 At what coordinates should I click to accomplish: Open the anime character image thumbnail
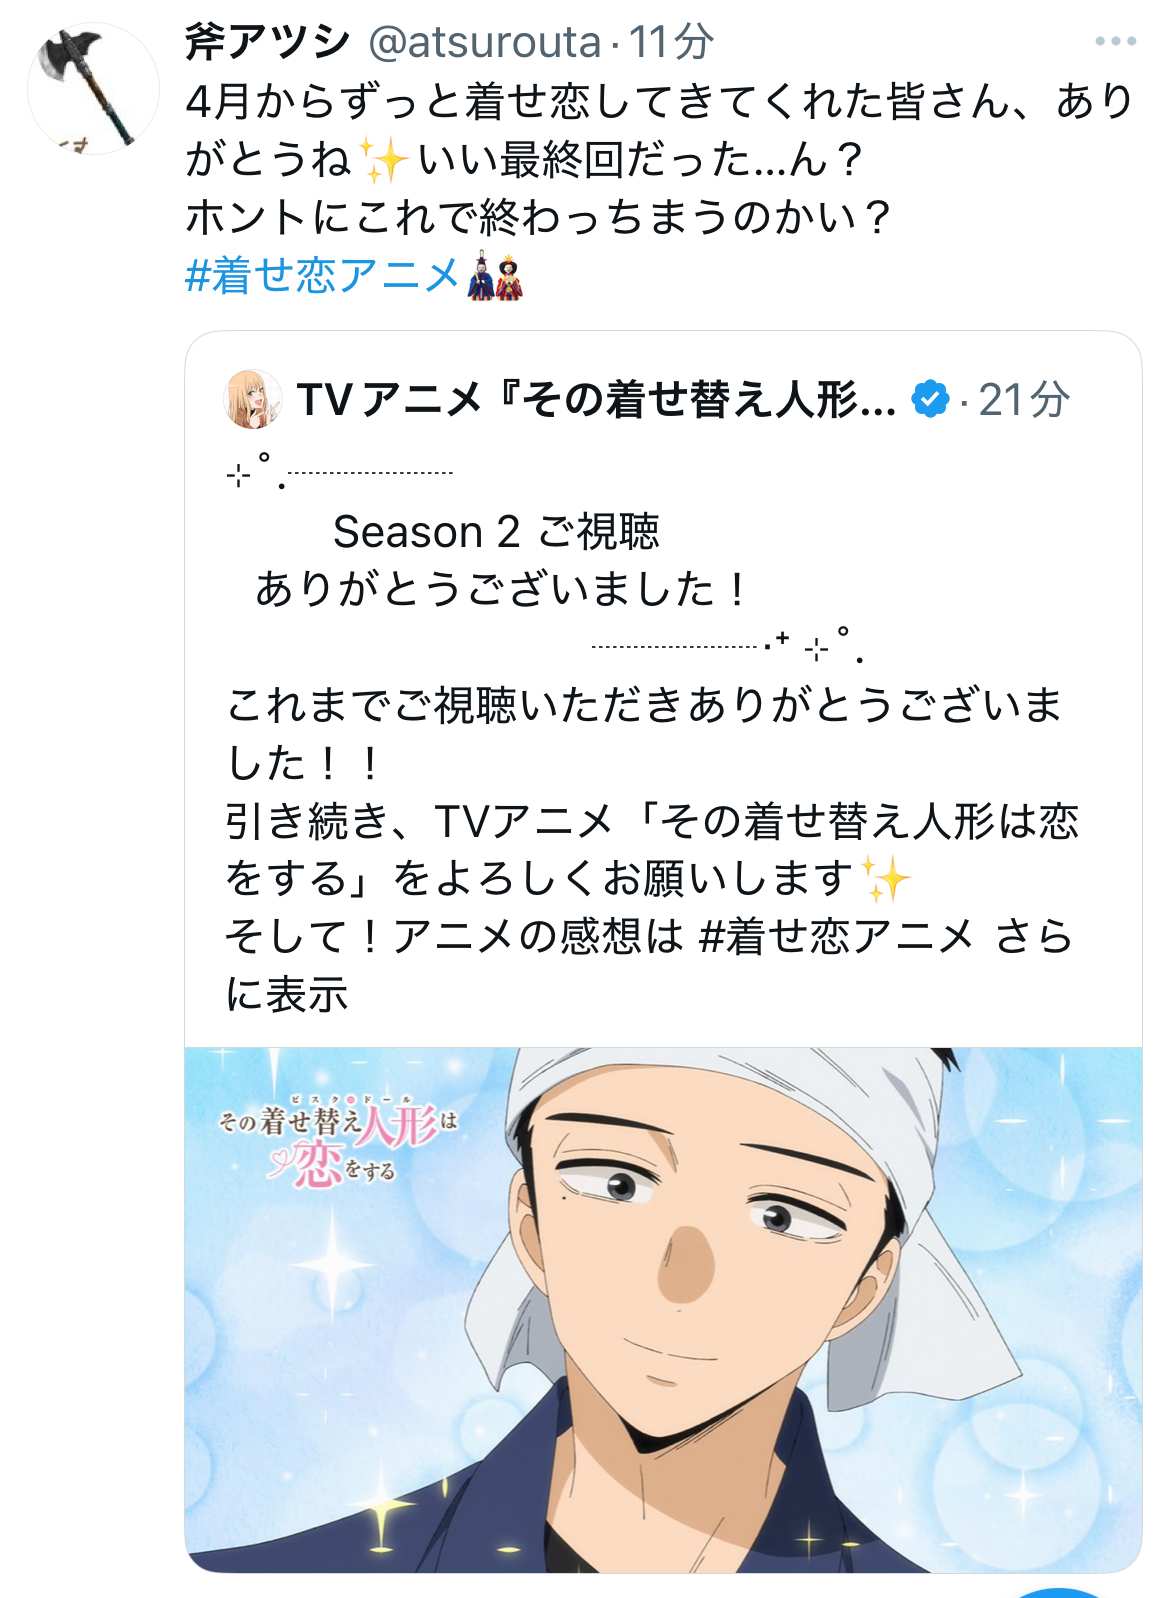tap(663, 1310)
